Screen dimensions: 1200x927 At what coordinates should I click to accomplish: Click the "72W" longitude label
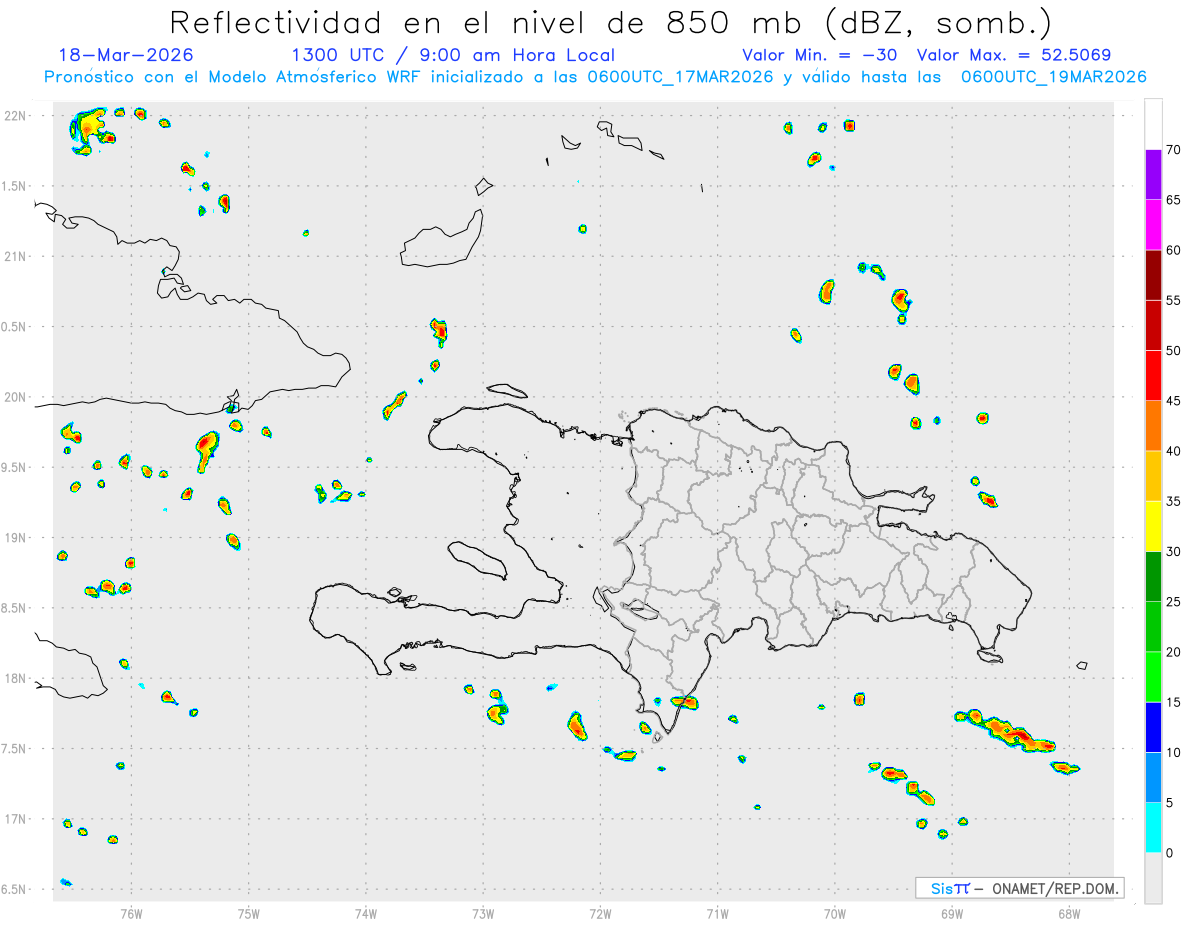600,913
